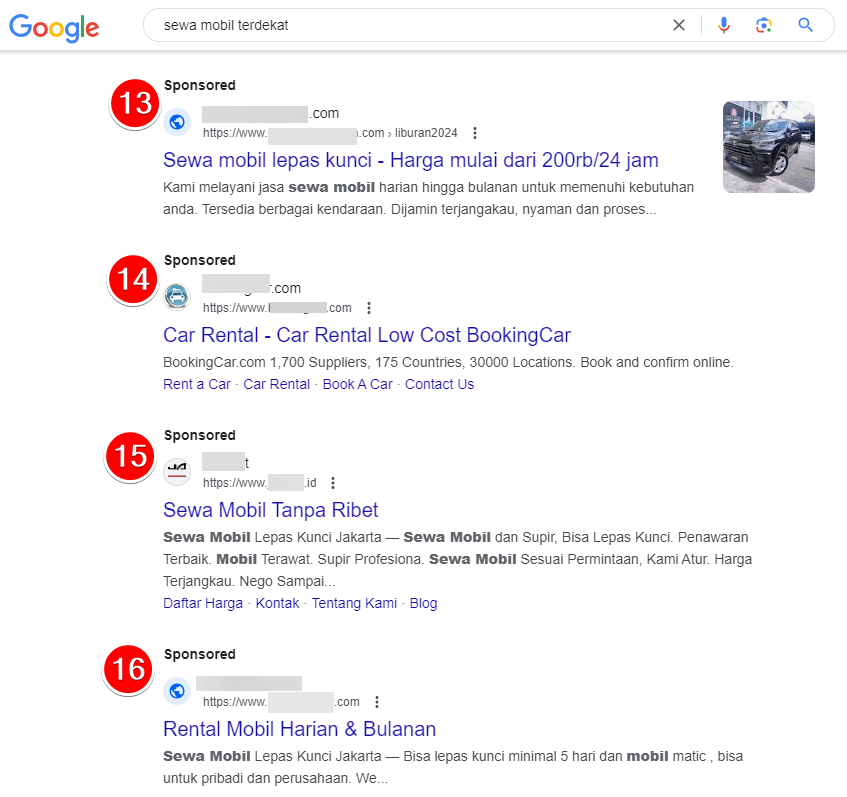The width and height of the screenshot is (847, 797).
Task: Open three-dot menu of BookingCar ad
Action: point(369,308)
